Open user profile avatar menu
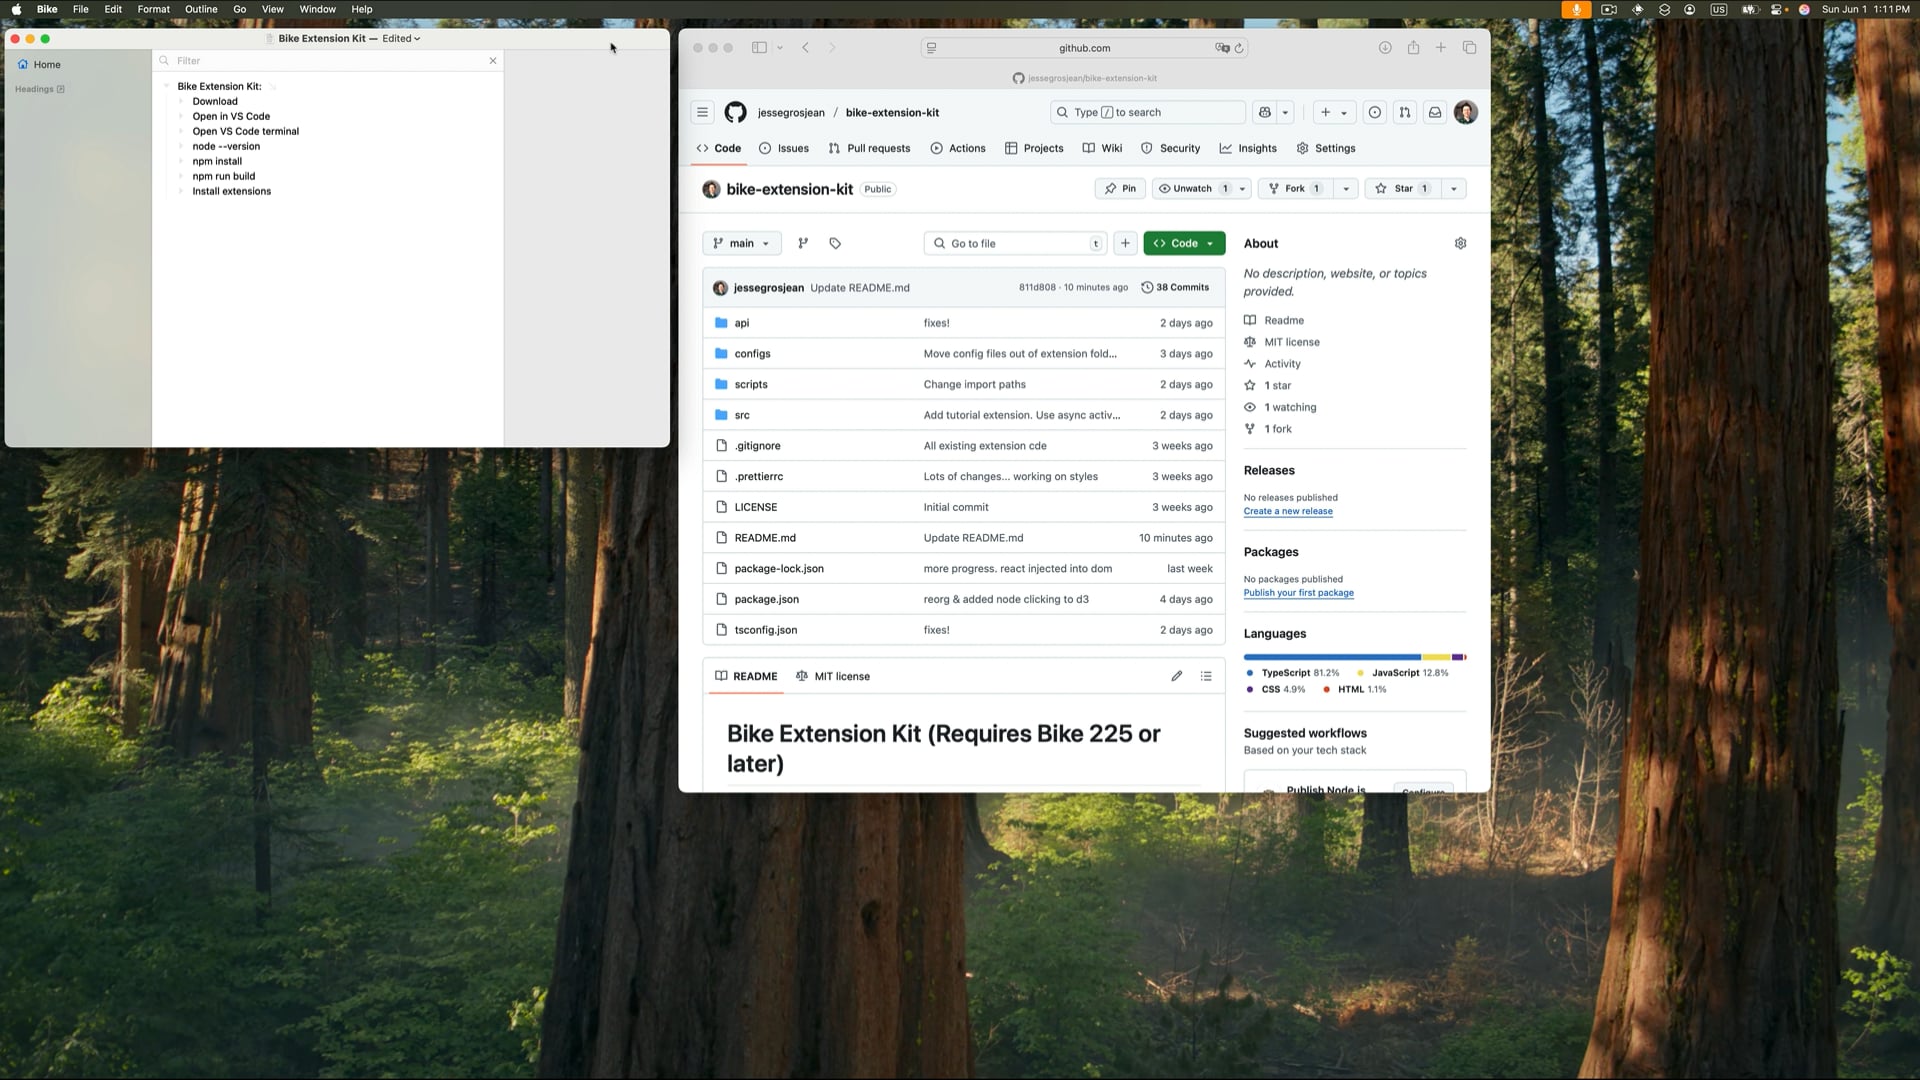This screenshot has width=1920, height=1080. coord(1466,112)
